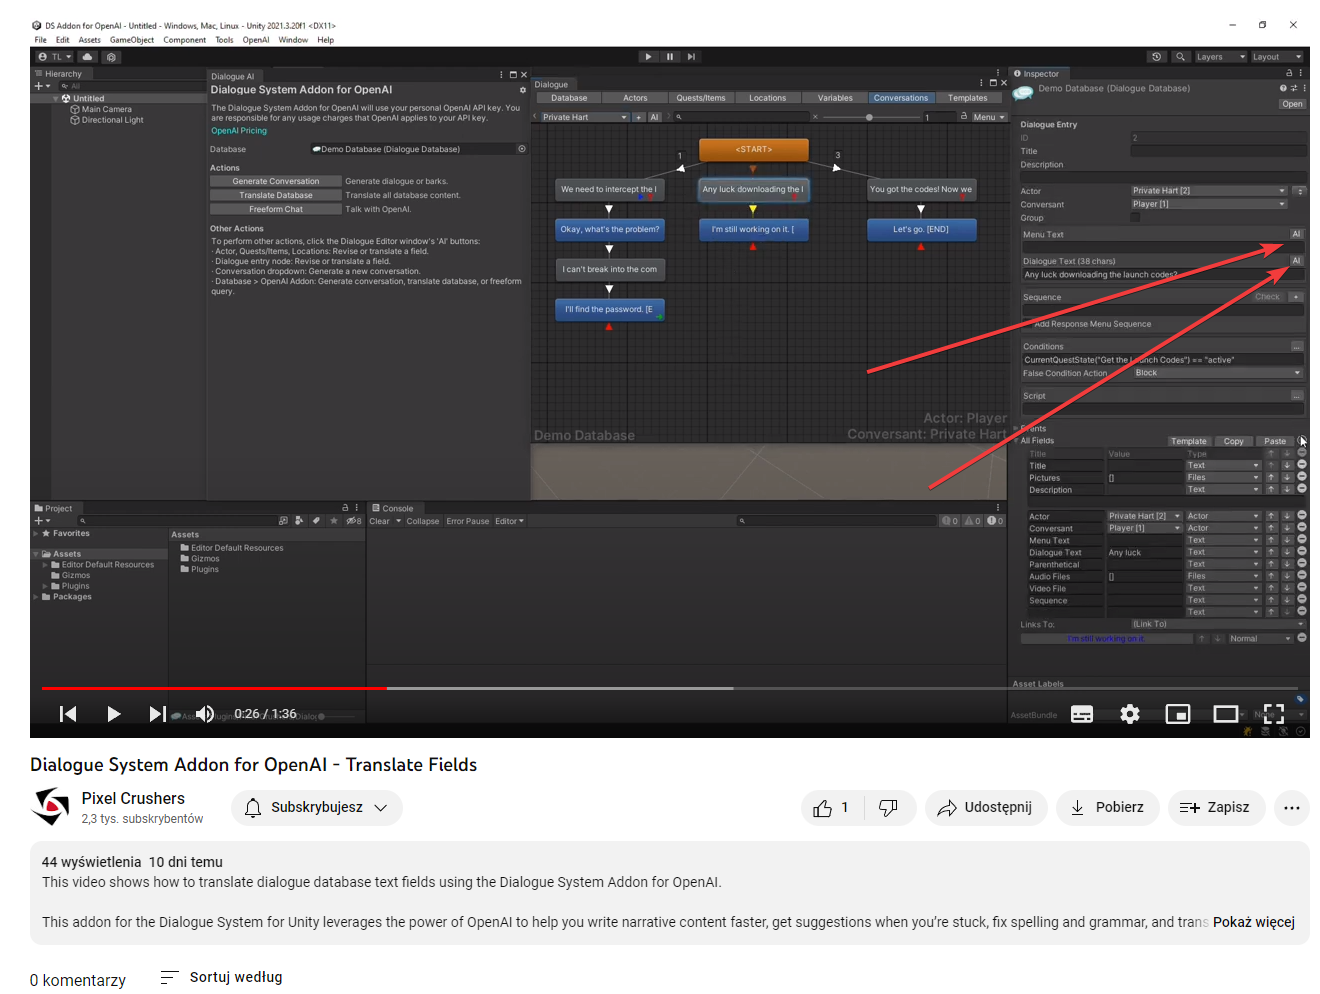
Task: Switch to the Quests/Items tab
Action: (x=701, y=98)
